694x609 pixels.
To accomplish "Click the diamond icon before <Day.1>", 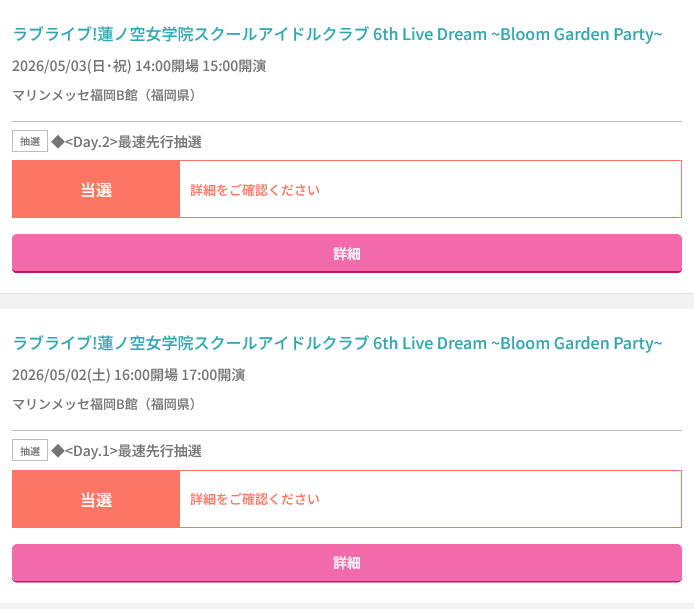I will tap(58, 451).
